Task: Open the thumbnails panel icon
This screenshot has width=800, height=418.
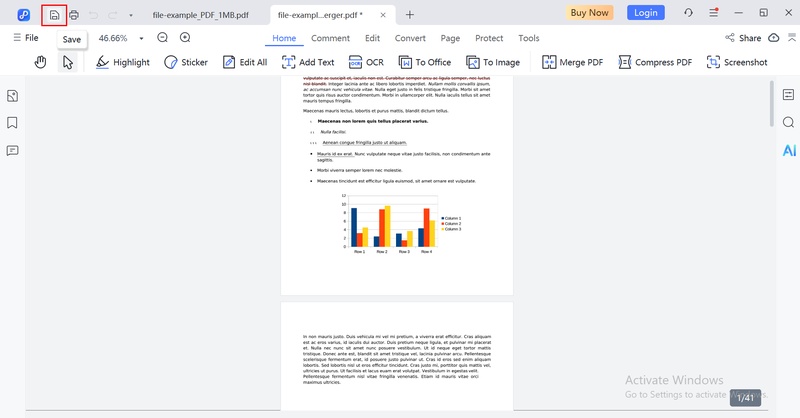Action: pyautogui.click(x=12, y=95)
